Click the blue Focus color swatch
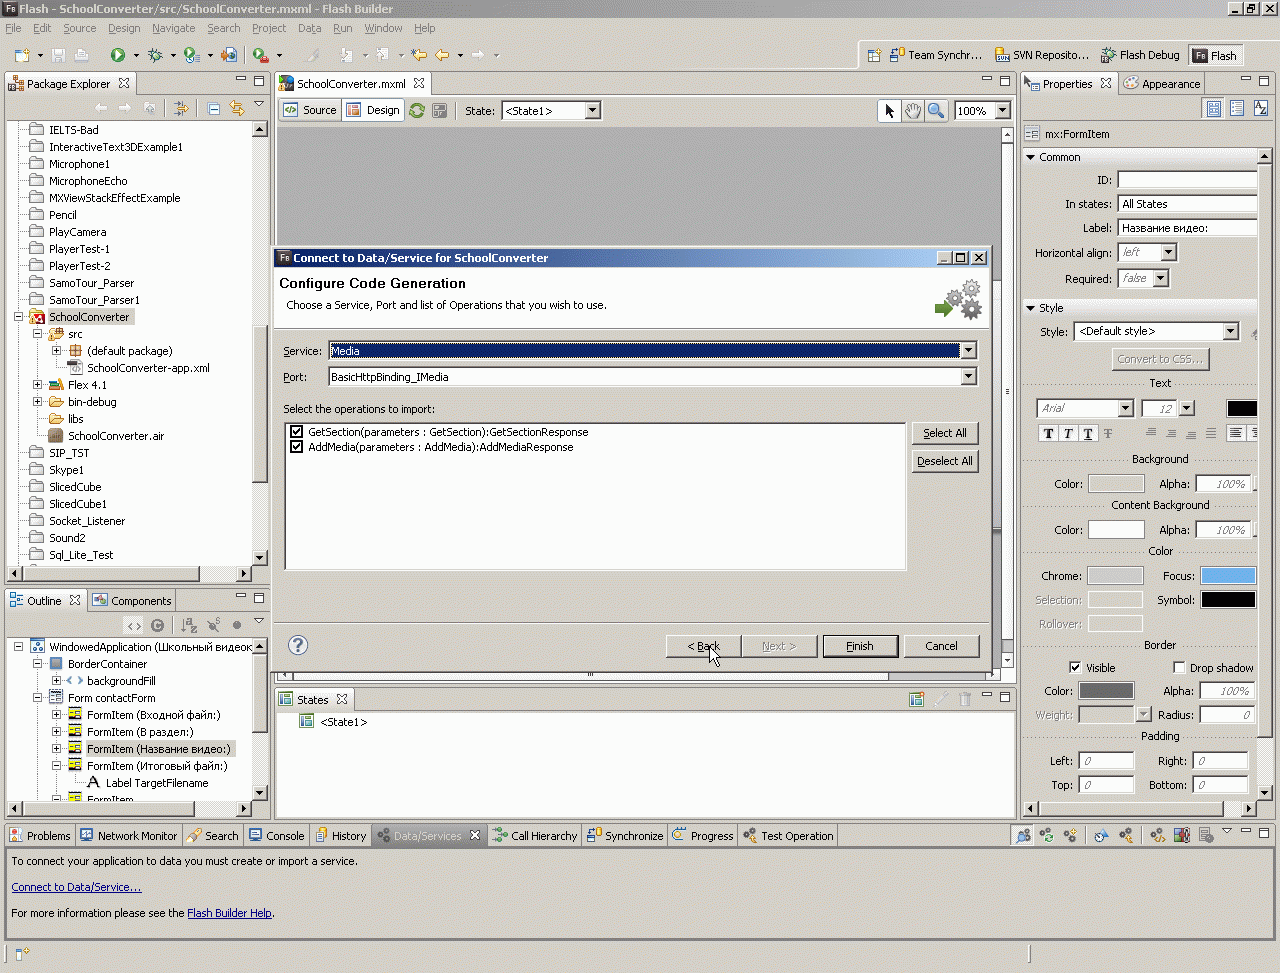The width and height of the screenshot is (1280, 973). tap(1228, 576)
